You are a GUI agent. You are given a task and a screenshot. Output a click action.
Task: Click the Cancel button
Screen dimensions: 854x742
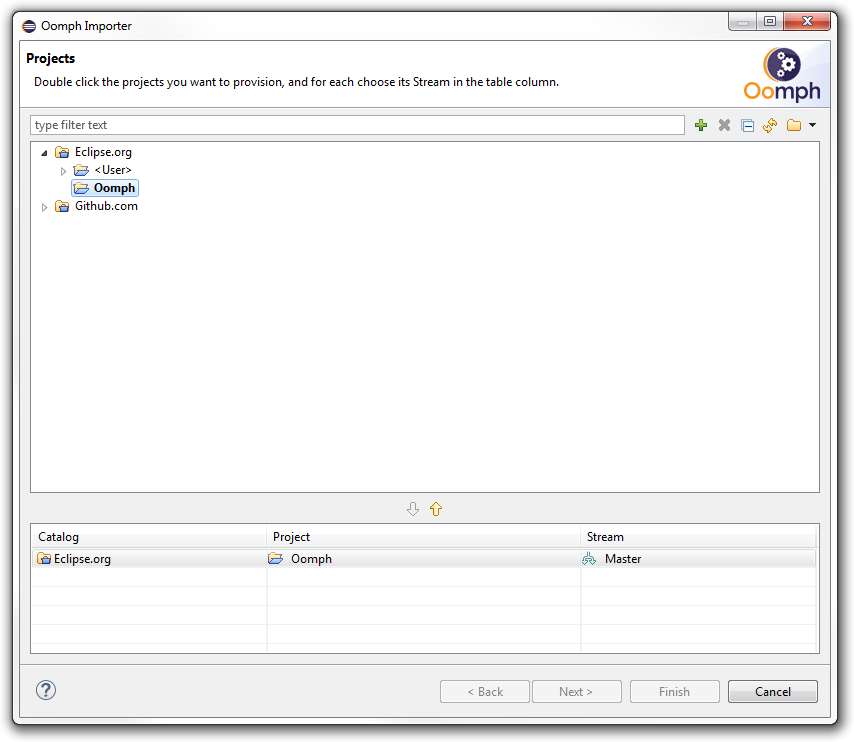pyautogui.click(x=772, y=691)
